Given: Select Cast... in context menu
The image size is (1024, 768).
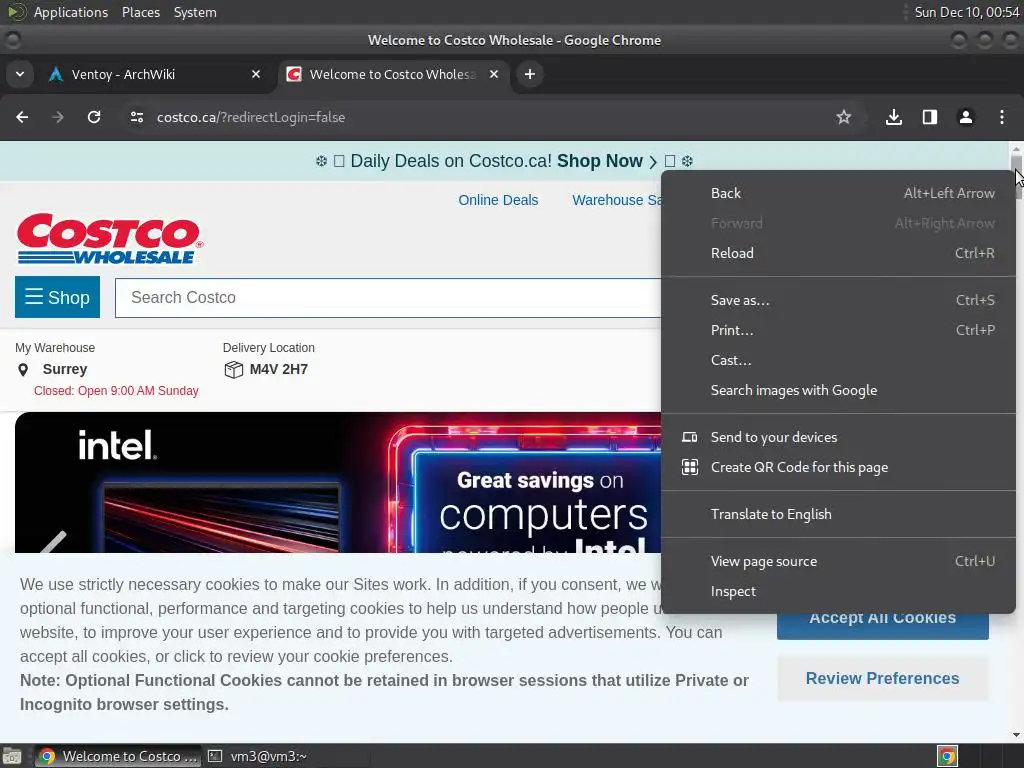Looking at the screenshot, I should tap(839, 360).
